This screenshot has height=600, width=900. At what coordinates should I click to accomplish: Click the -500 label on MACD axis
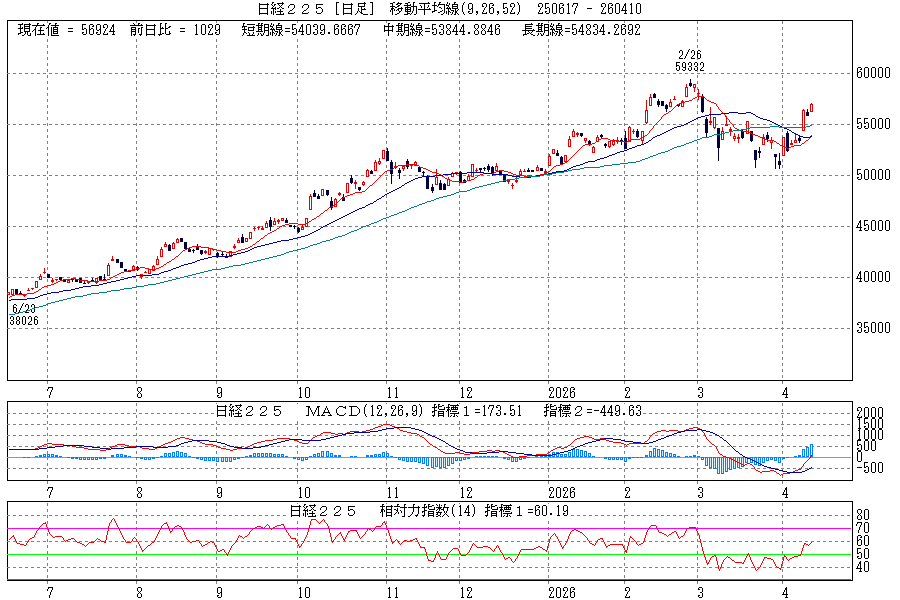tap(868, 467)
